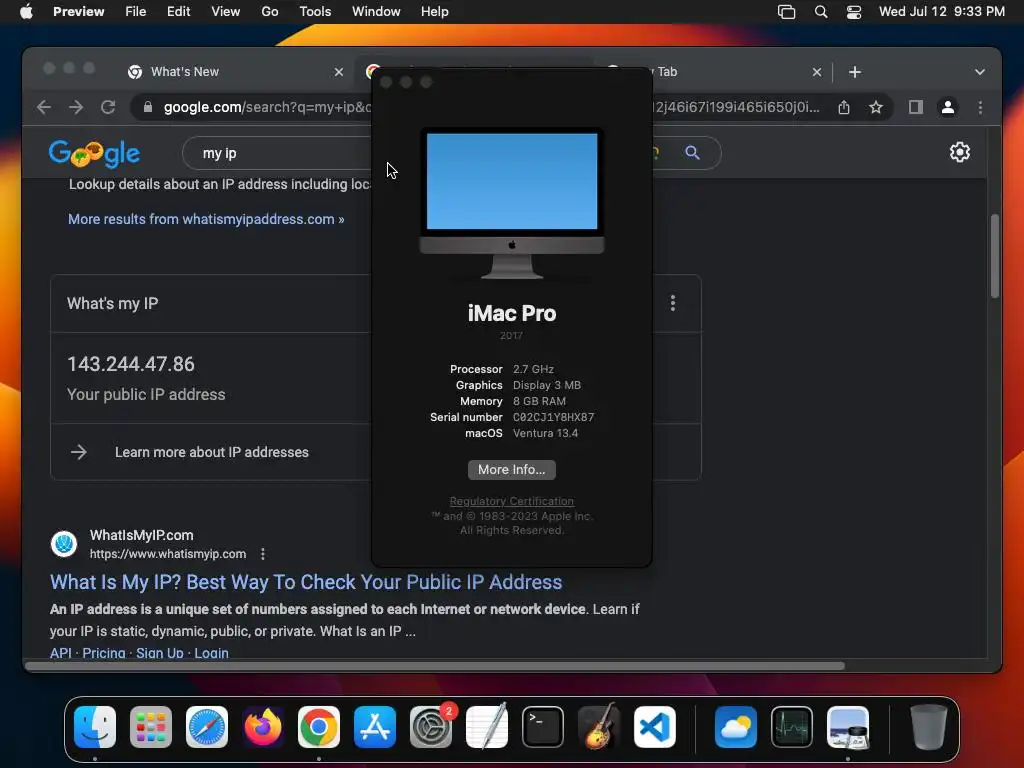Open Safari from the Dock
The image size is (1024, 768).
click(206, 727)
